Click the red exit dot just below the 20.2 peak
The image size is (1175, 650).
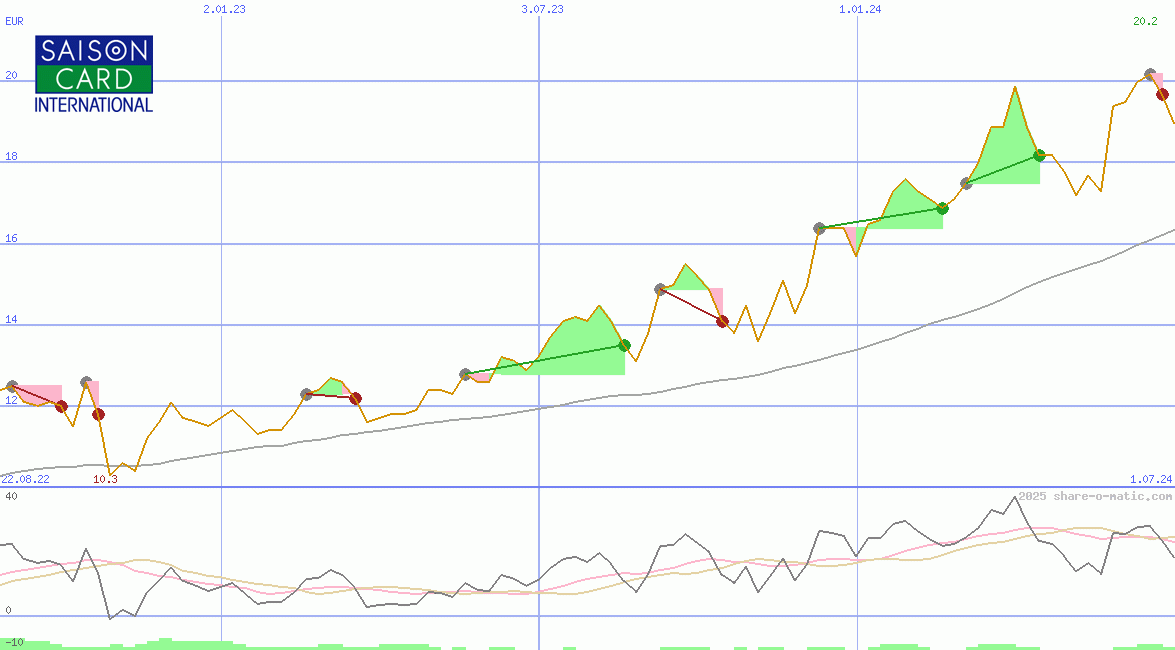1162,94
